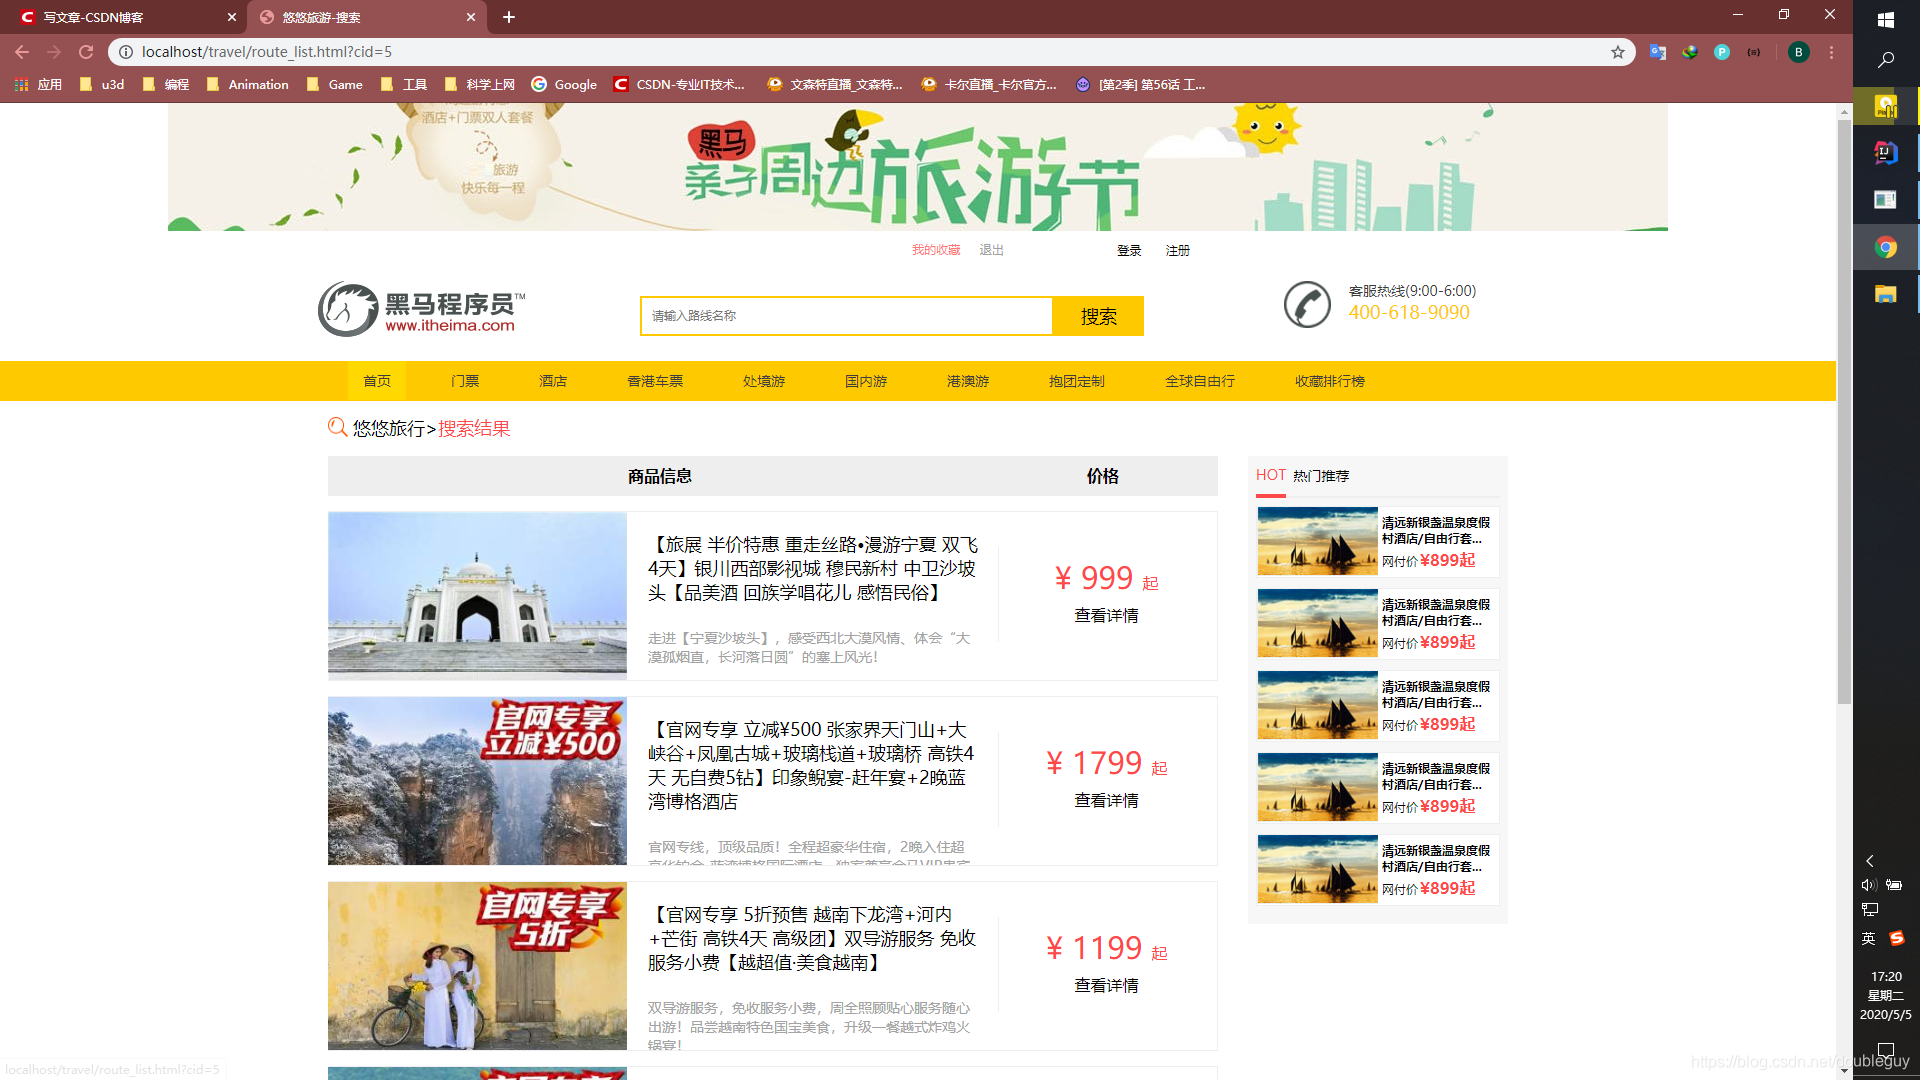The height and width of the screenshot is (1080, 1920).
Task: Open new tab with plus button
Action: (509, 17)
